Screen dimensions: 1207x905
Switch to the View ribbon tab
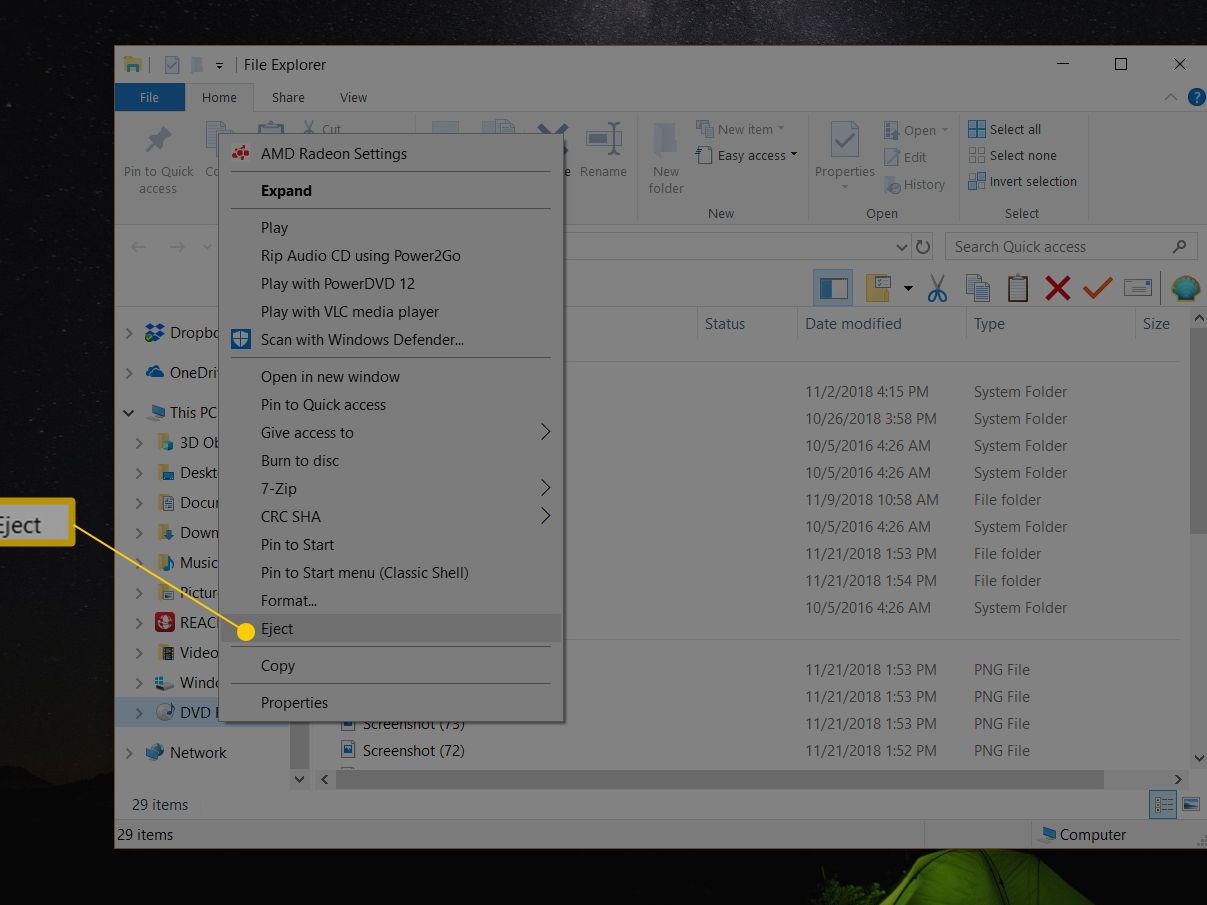[353, 97]
